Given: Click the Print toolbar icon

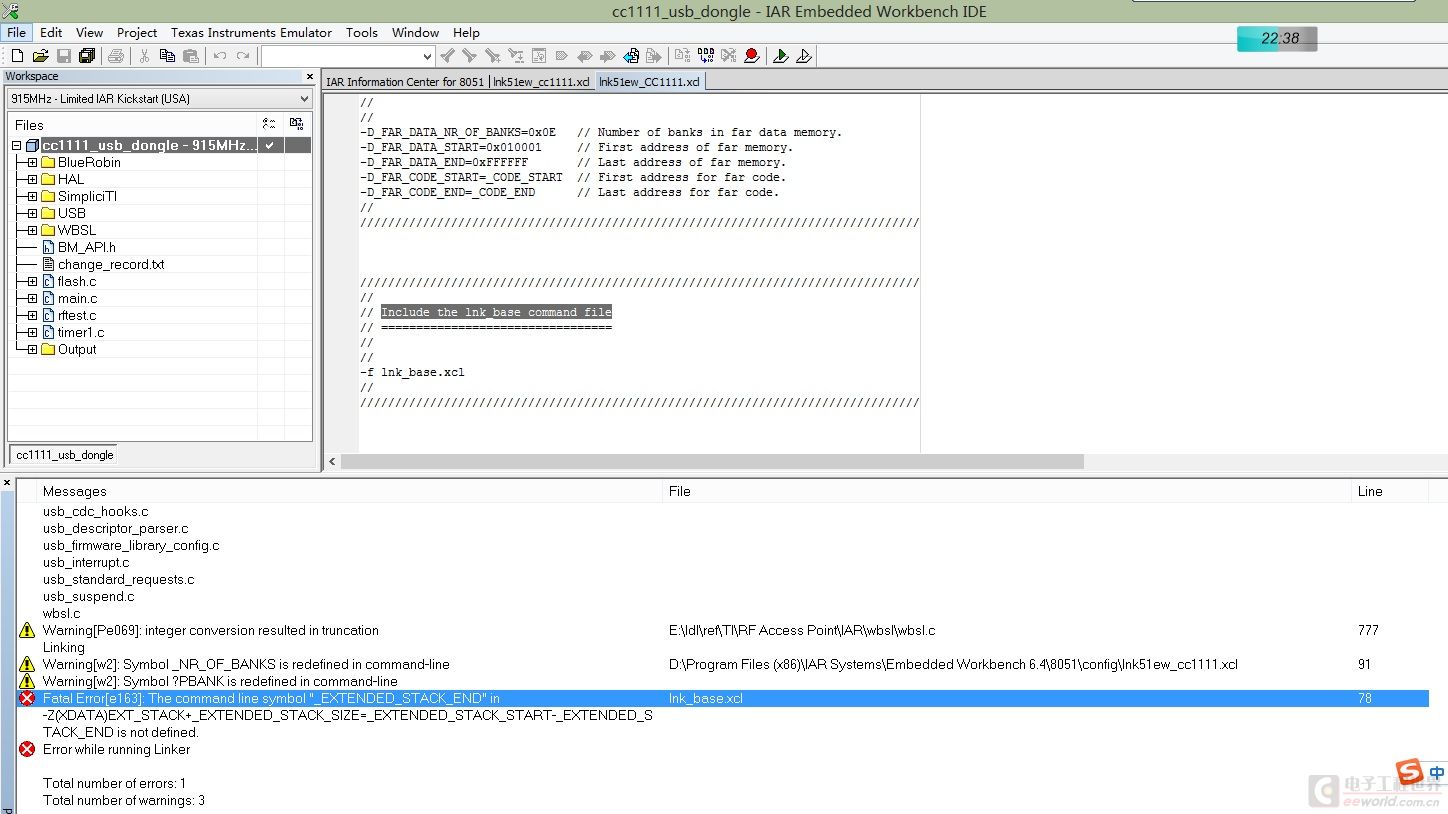Looking at the screenshot, I should (x=115, y=56).
